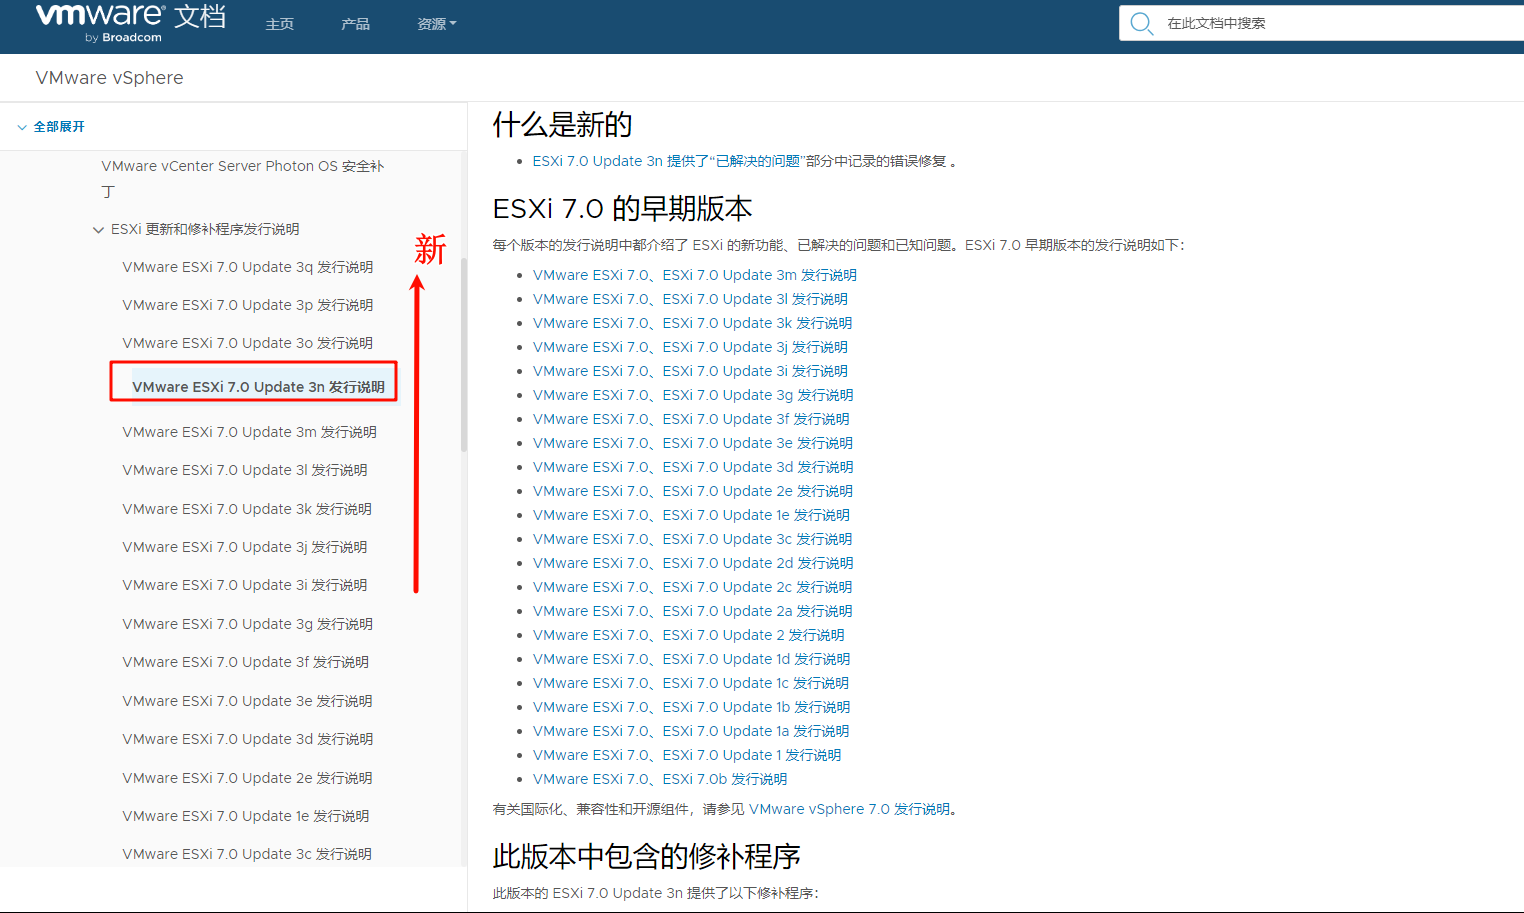
Task: Open the VMware vSphere header link
Action: click(109, 78)
